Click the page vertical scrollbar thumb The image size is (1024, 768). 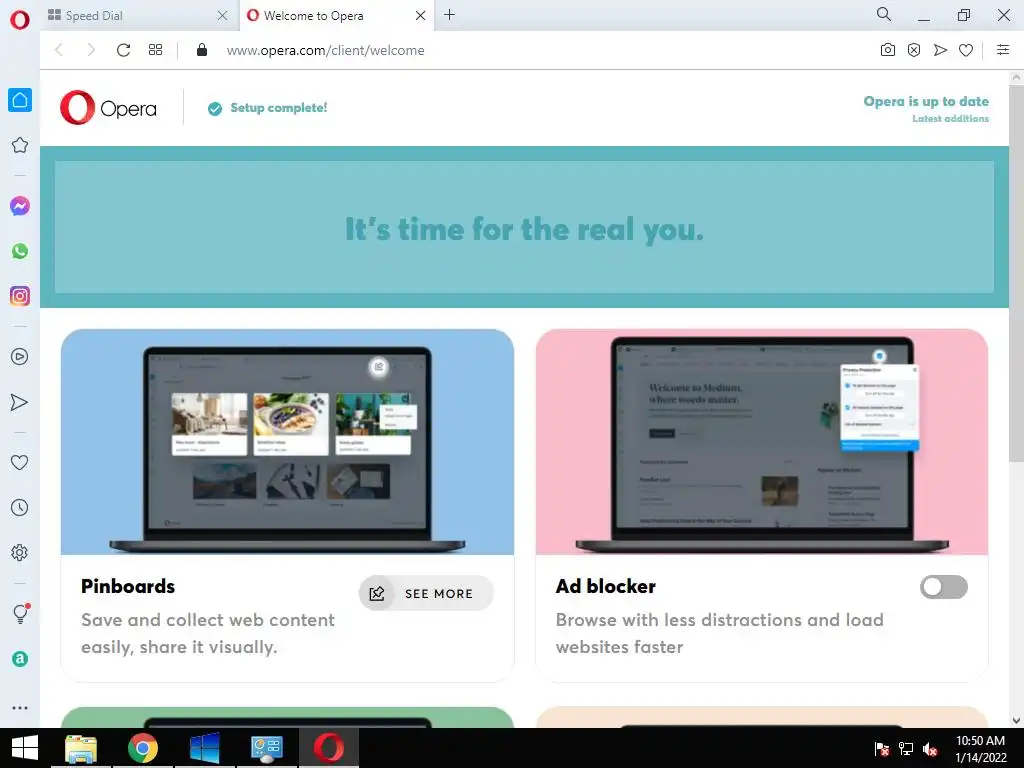point(1016,273)
